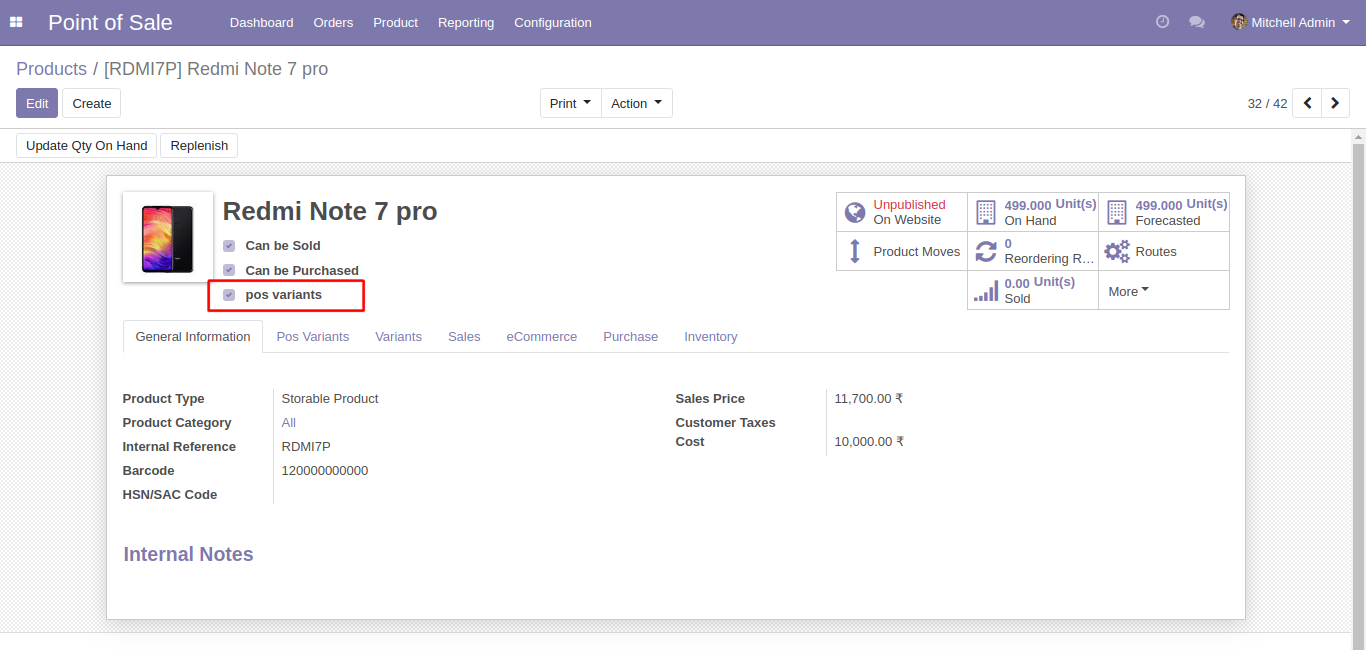Click the Point of Sale app title
This screenshot has height=650, width=1366.
pyautogui.click(x=110, y=22)
